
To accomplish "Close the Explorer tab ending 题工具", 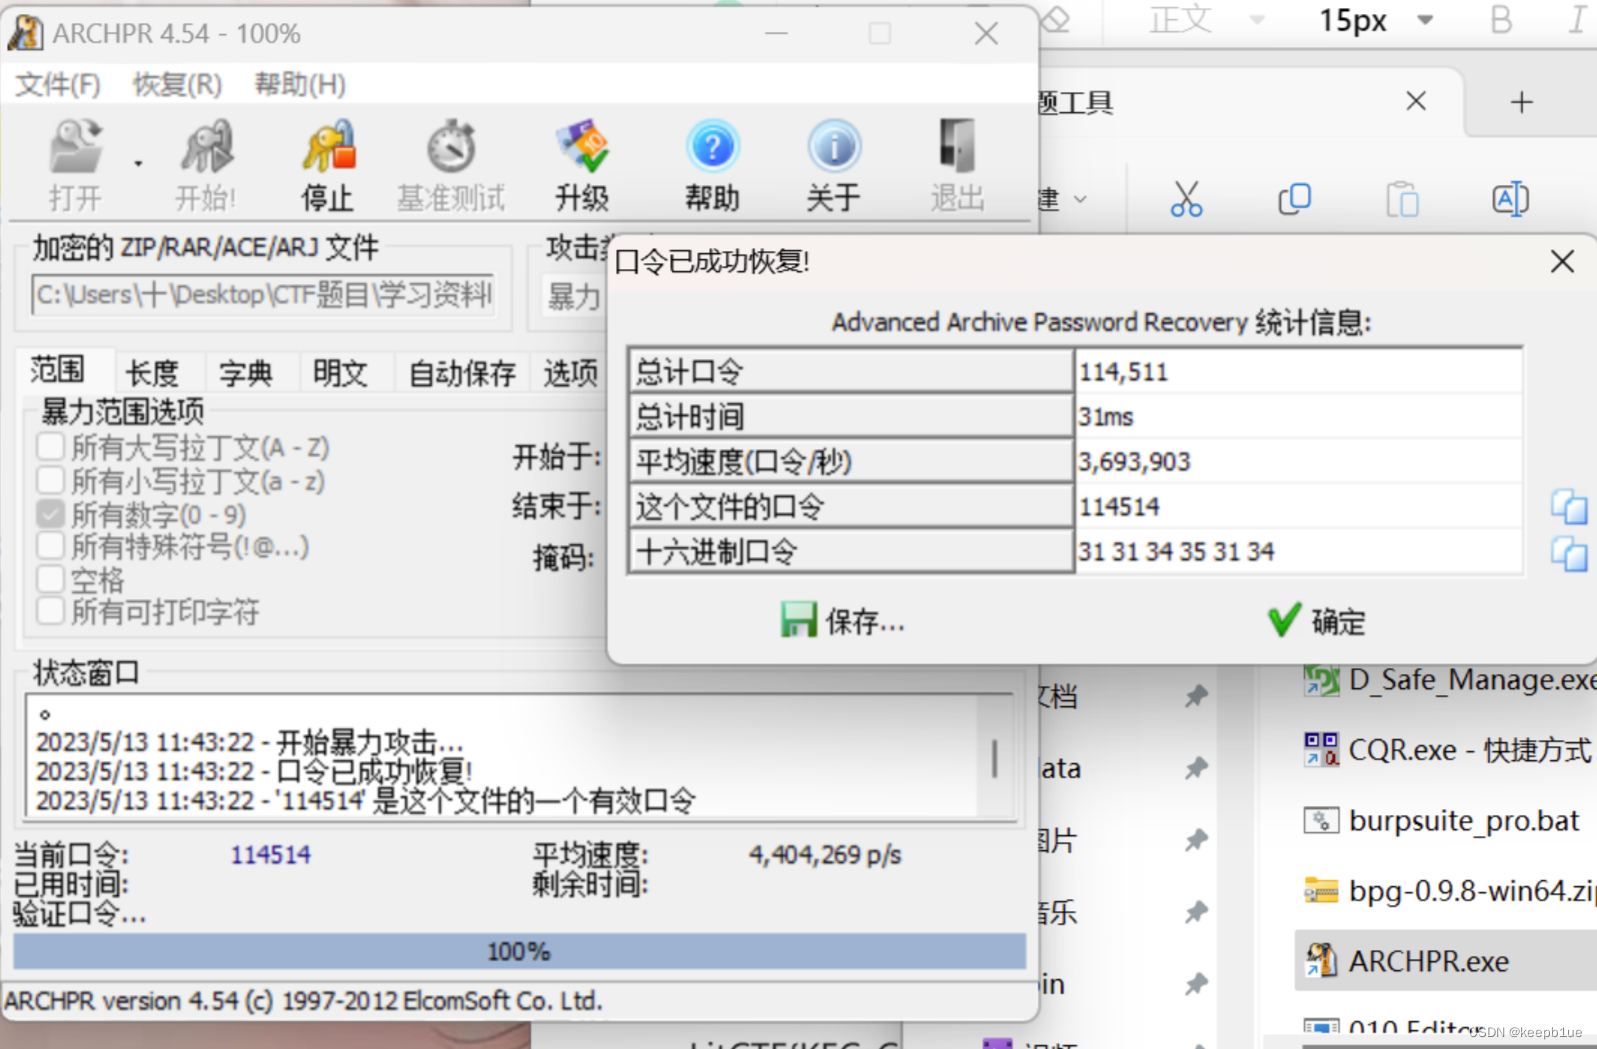I will 1416,101.
